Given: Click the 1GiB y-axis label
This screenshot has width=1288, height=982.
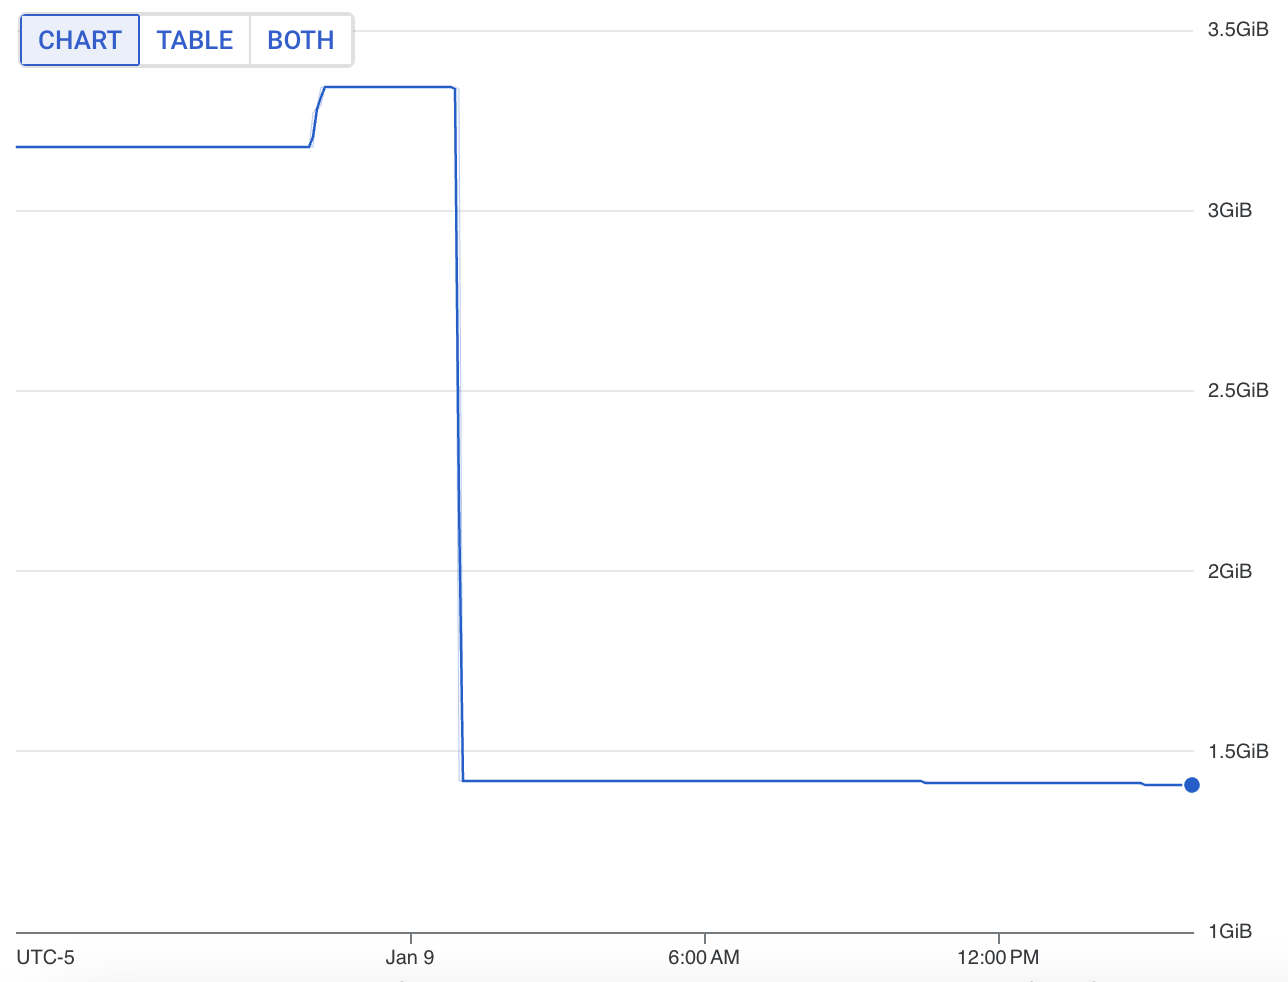Looking at the screenshot, I should pos(1229,931).
